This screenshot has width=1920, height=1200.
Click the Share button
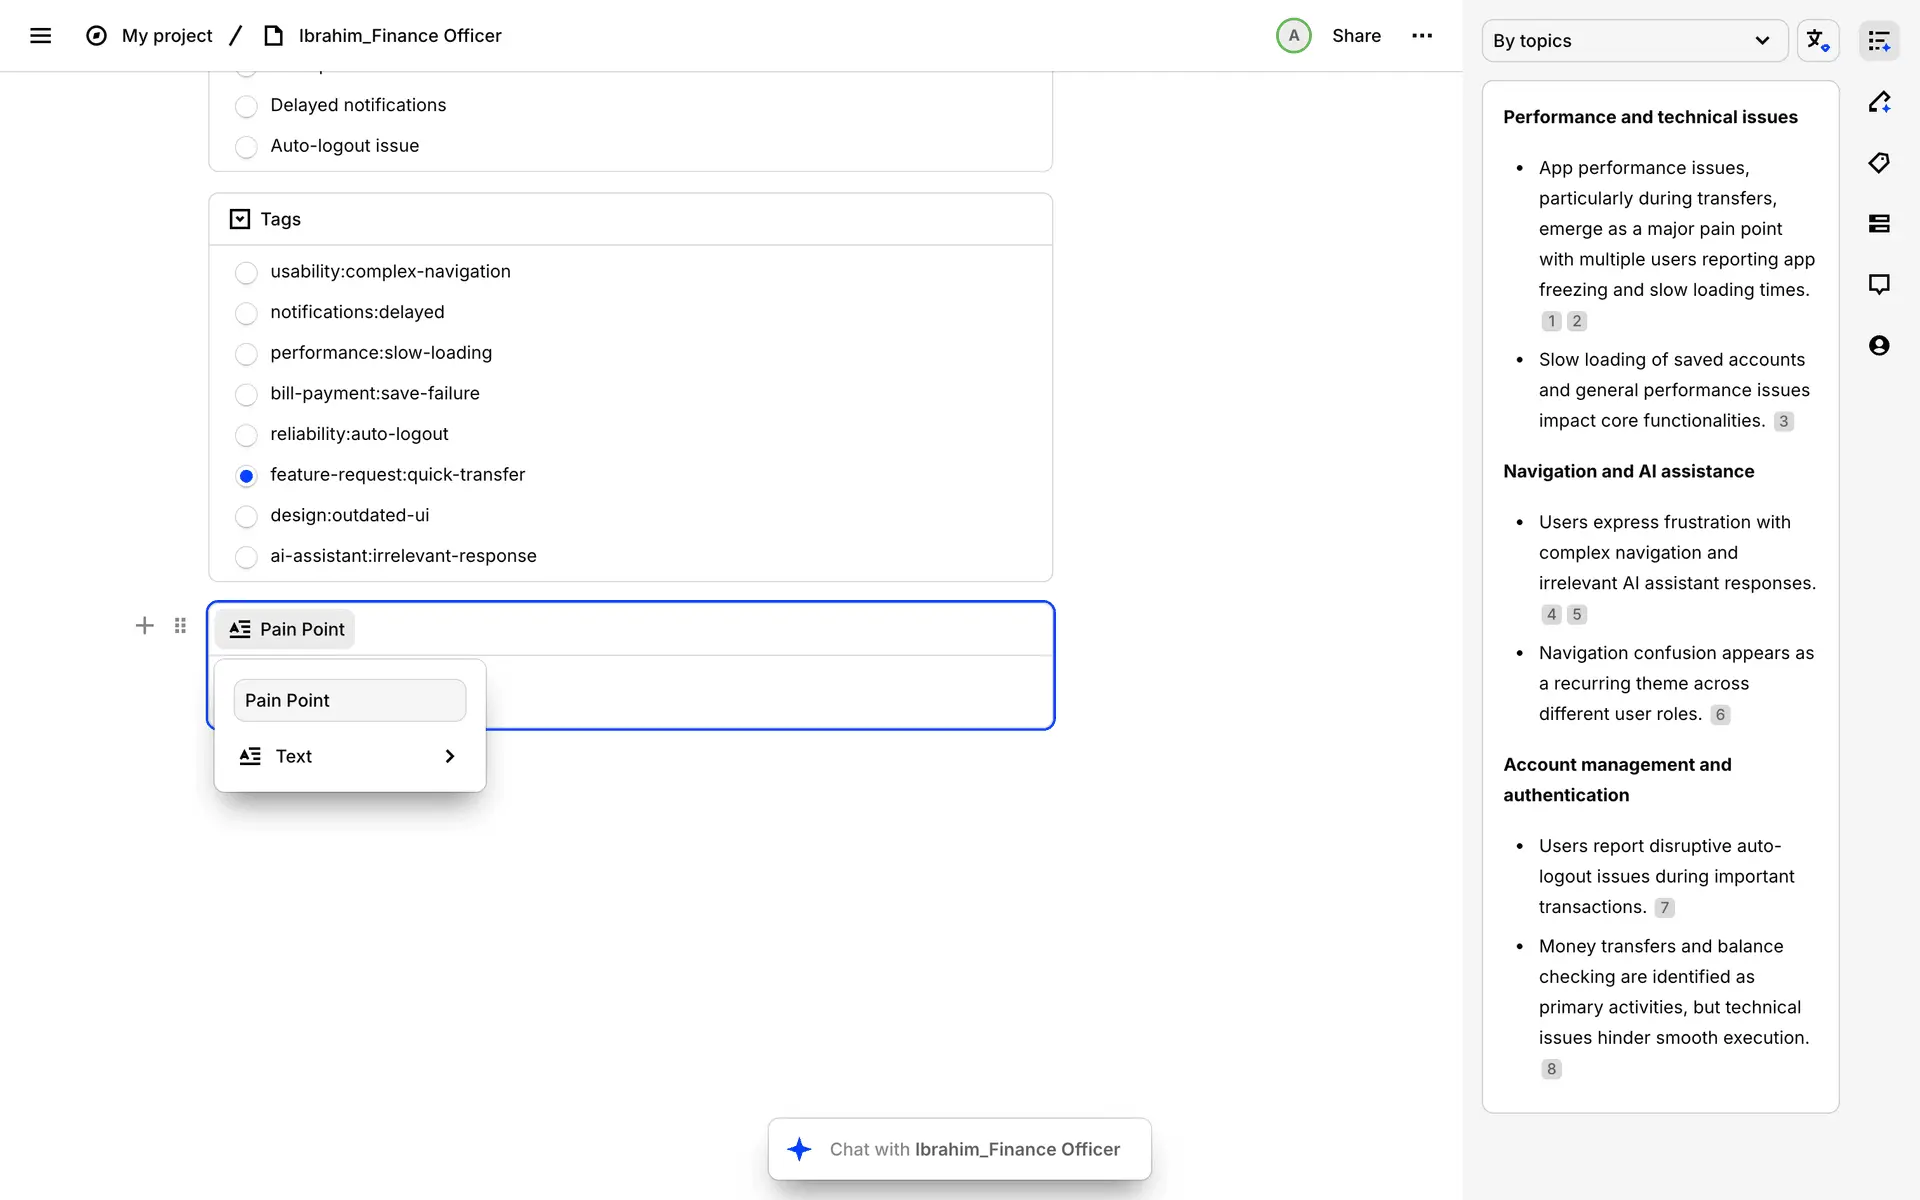[x=1356, y=36]
